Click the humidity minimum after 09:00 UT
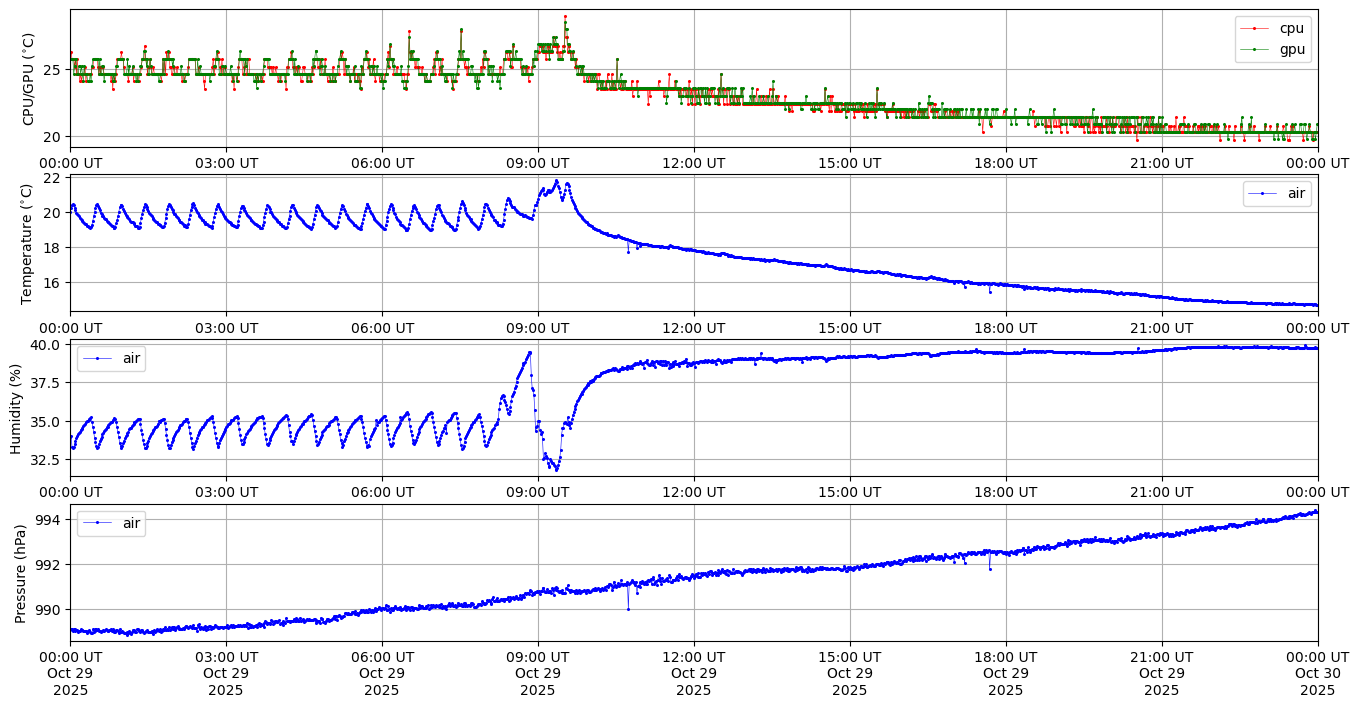This screenshot has height=707, width=1359. click(556, 468)
